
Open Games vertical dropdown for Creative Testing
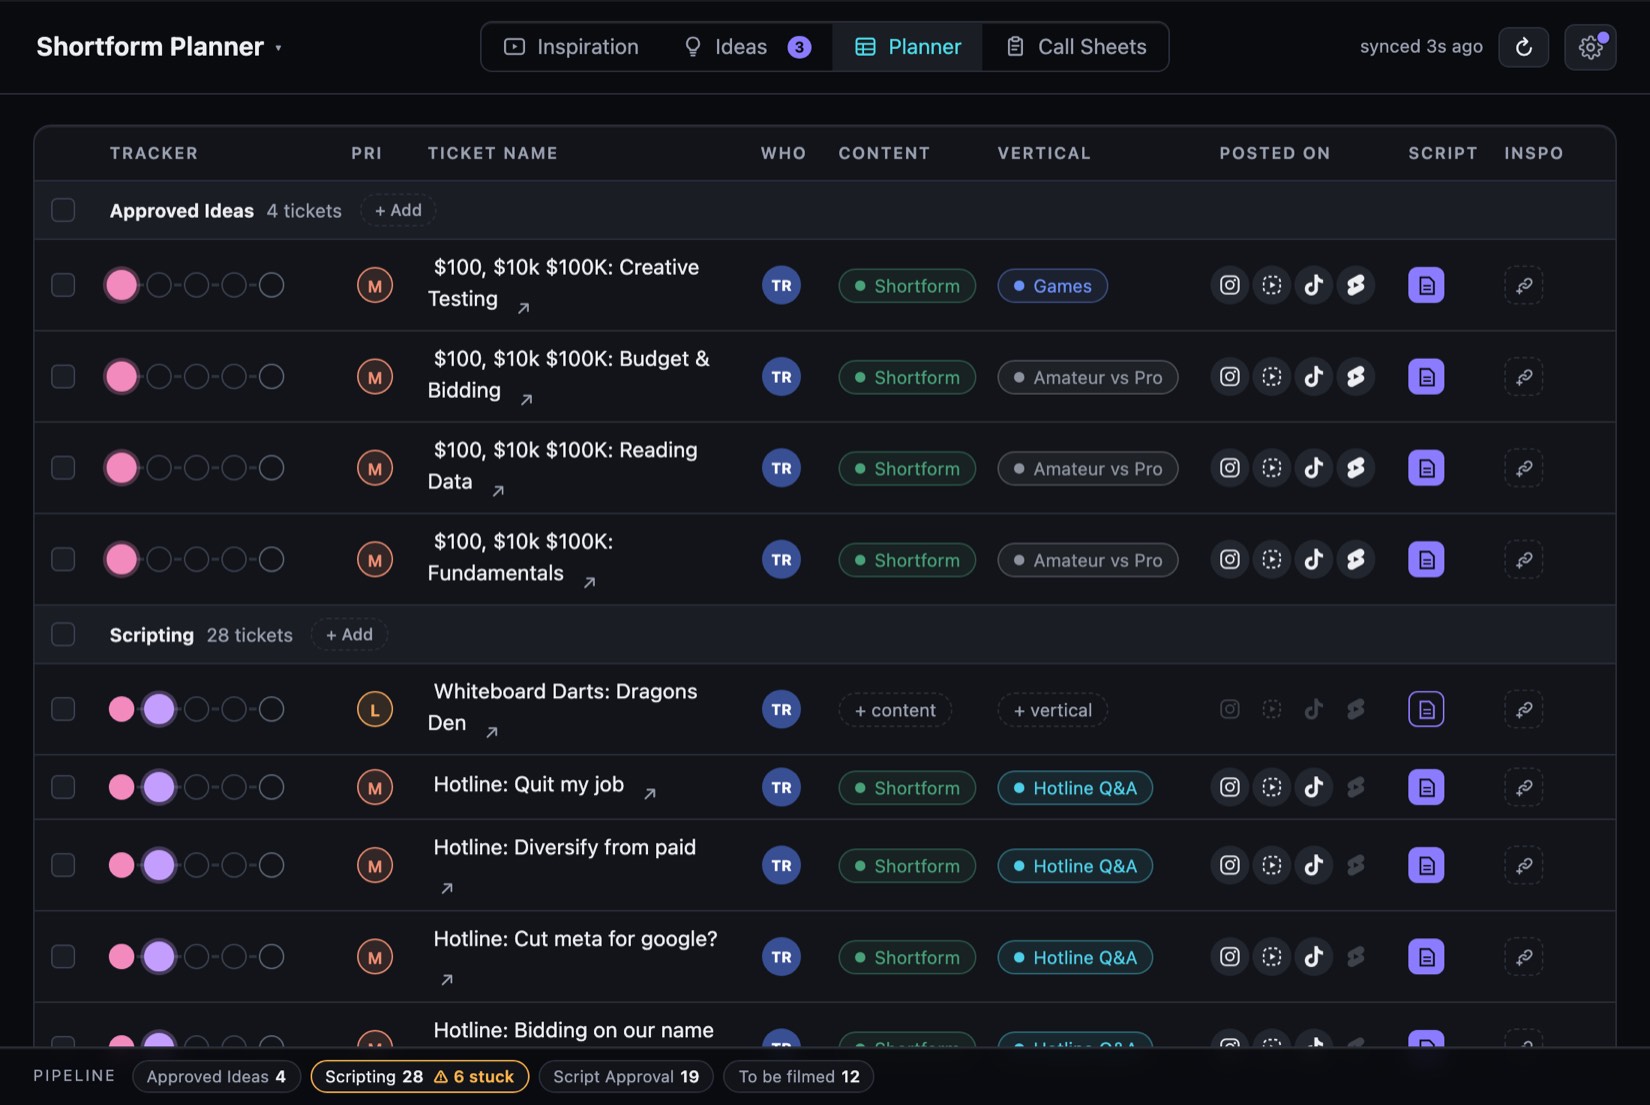click(x=1052, y=286)
